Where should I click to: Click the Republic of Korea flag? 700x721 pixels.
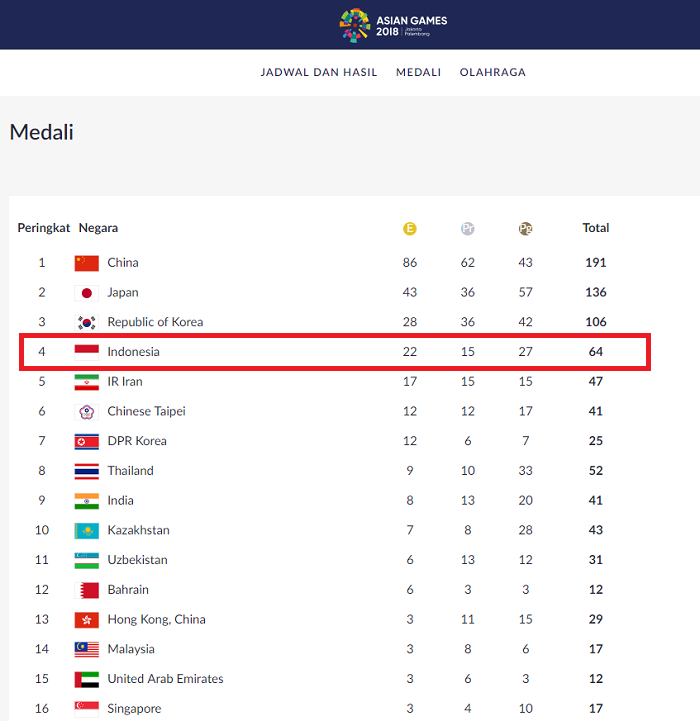tap(86, 323)
